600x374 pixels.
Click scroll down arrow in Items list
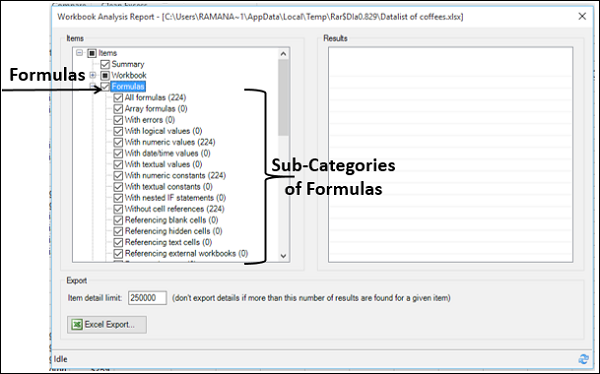(283, 256)
